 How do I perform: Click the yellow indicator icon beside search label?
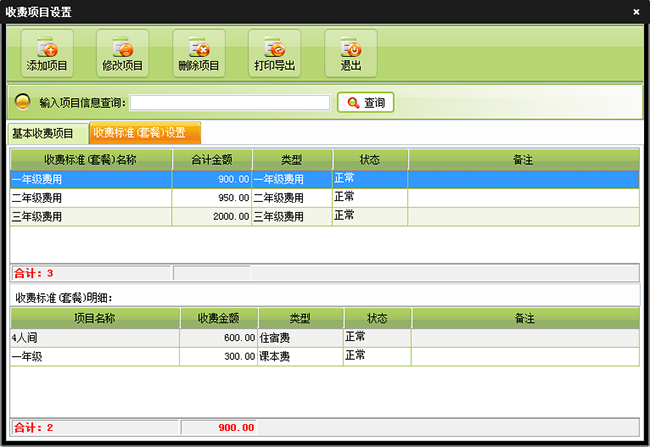pyautogui.click(x=24, y=102)
